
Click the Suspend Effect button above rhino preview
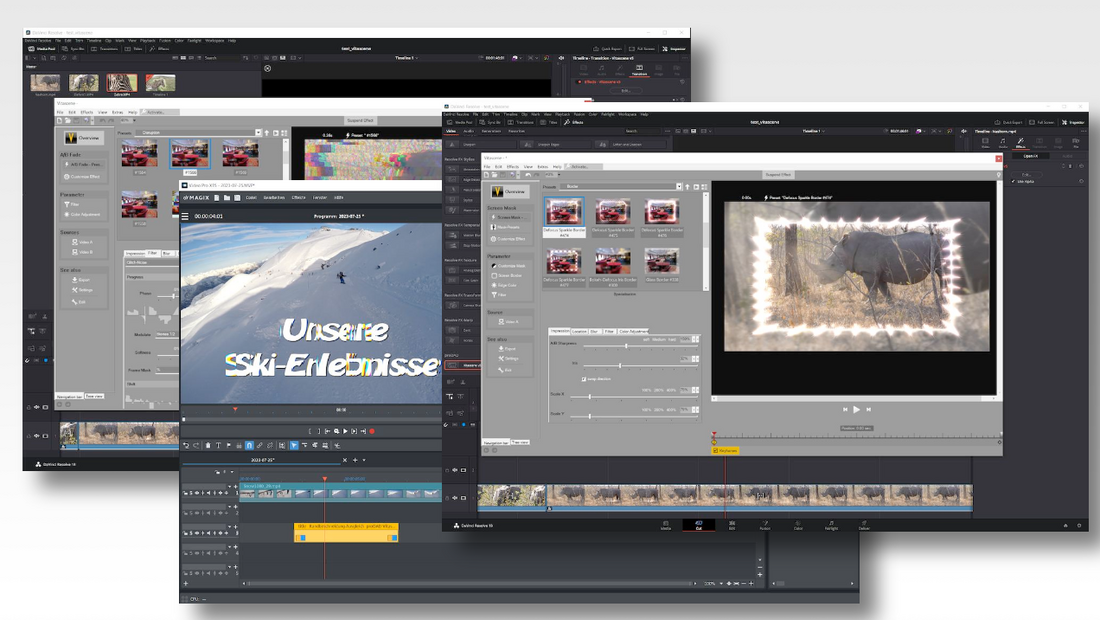[780, 174]
